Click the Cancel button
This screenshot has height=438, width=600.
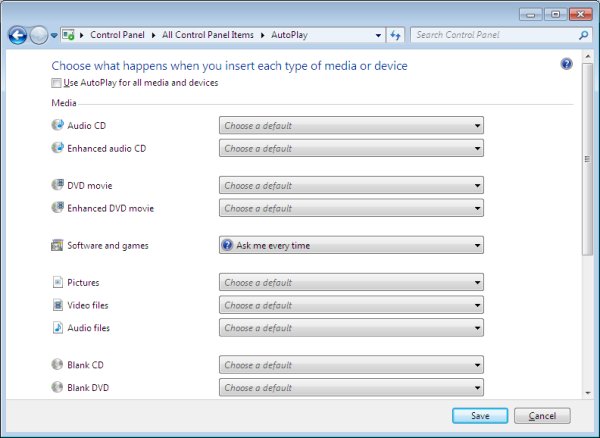tap(542, 415)
